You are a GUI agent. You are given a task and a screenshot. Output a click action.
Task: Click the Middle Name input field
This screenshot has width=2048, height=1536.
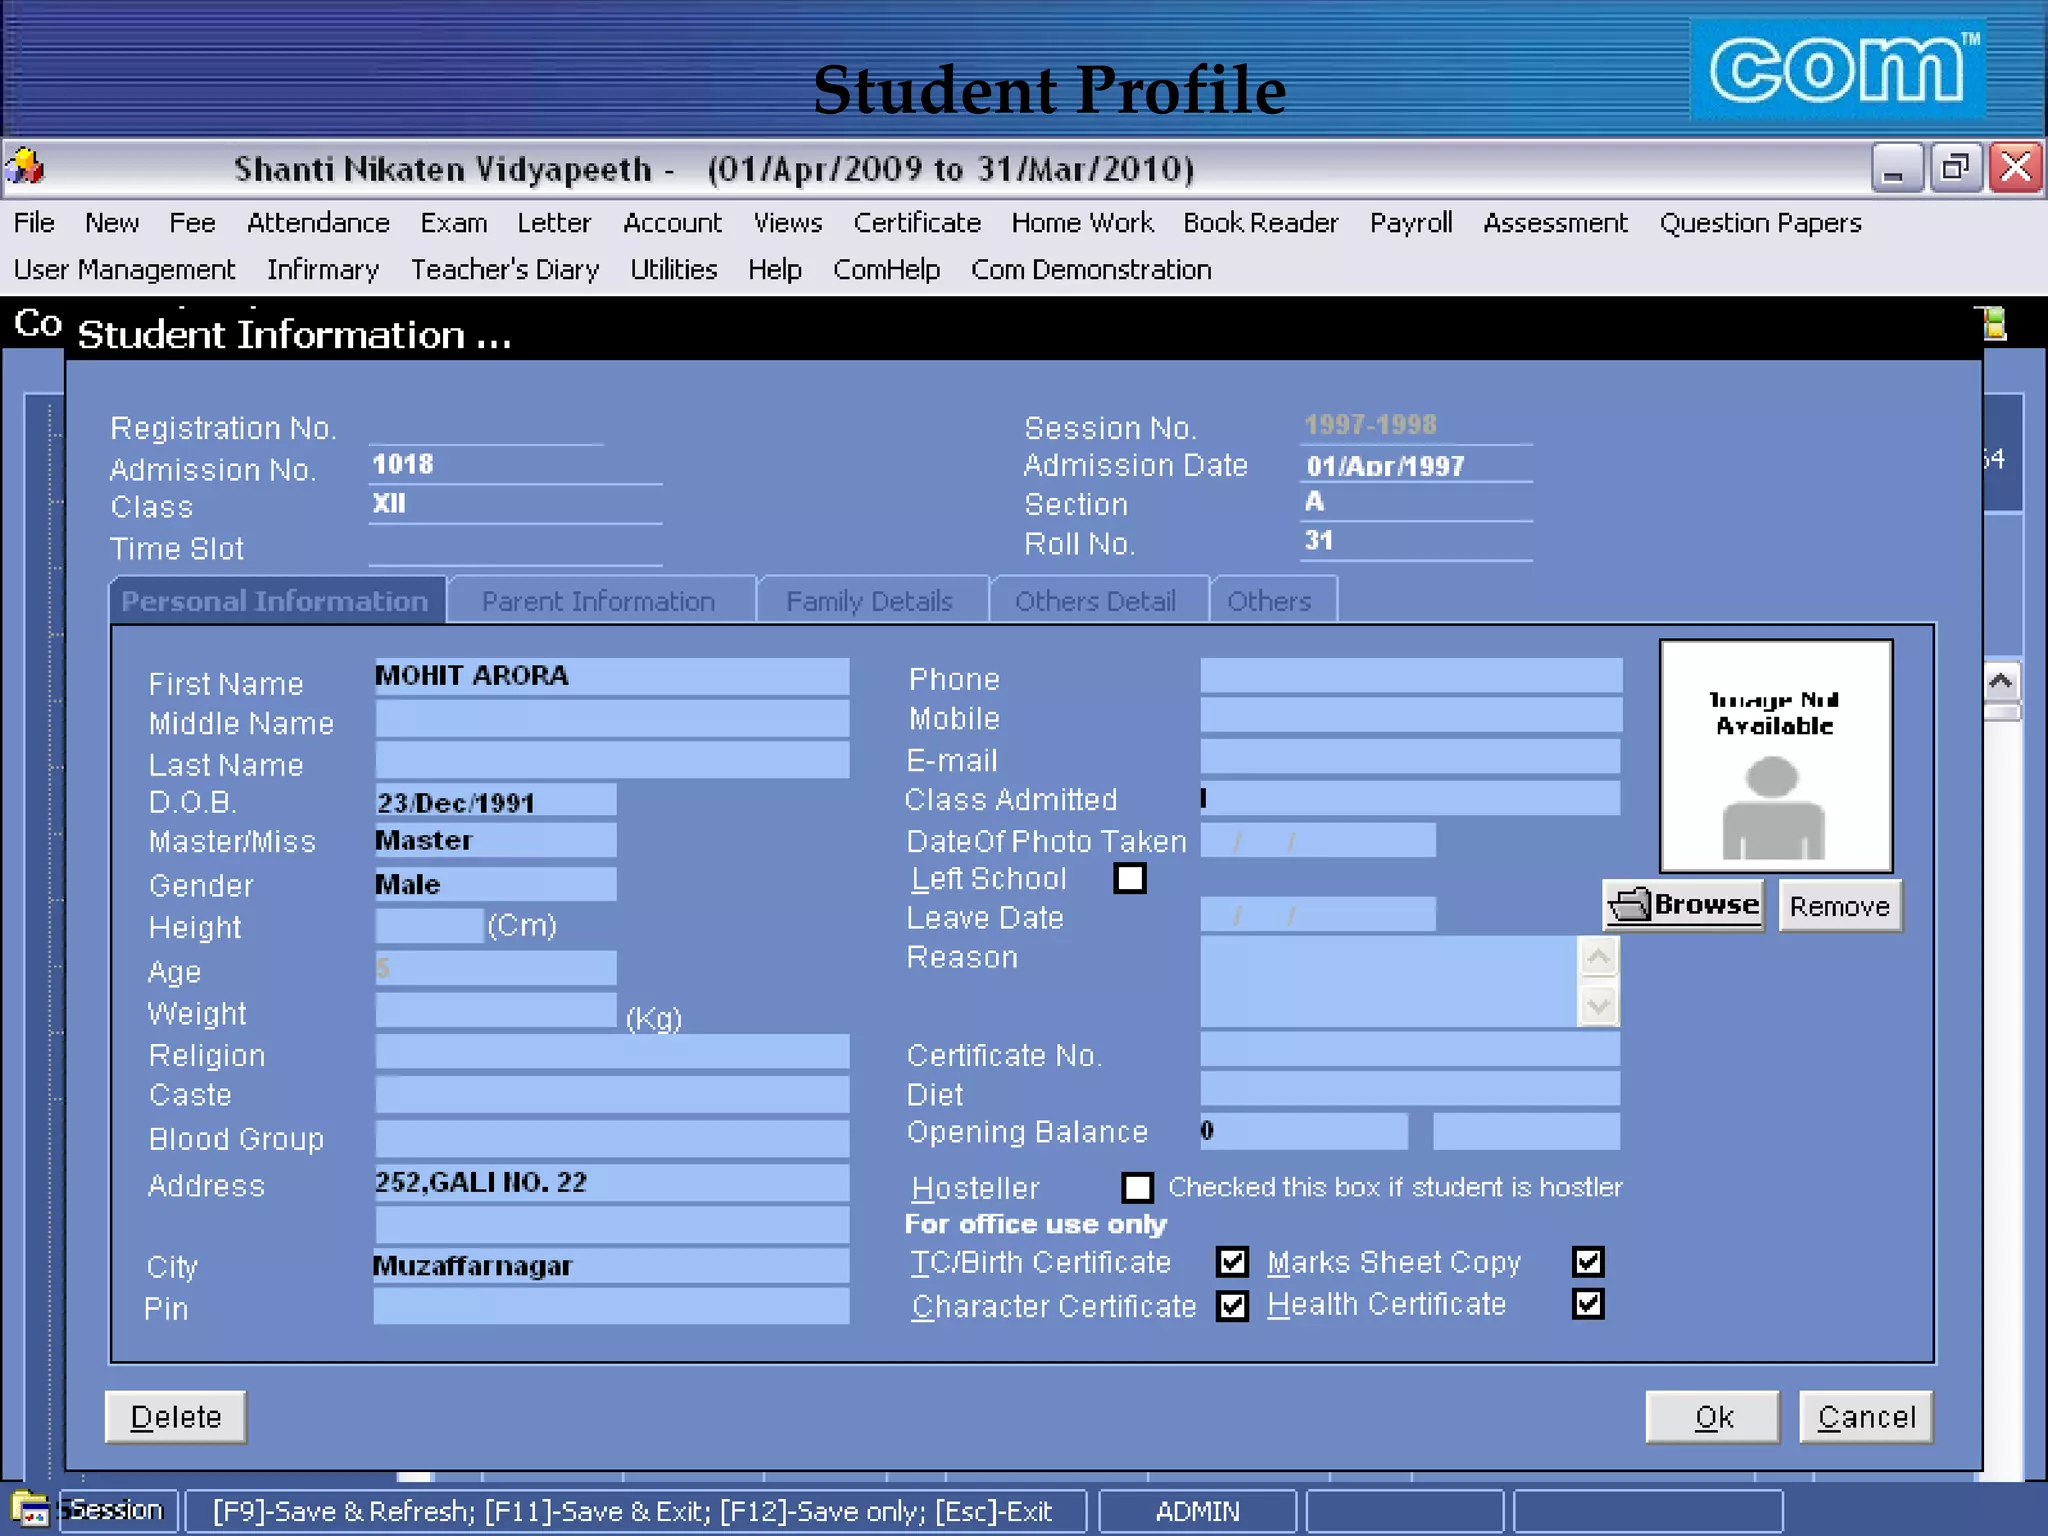pos(612,718)
